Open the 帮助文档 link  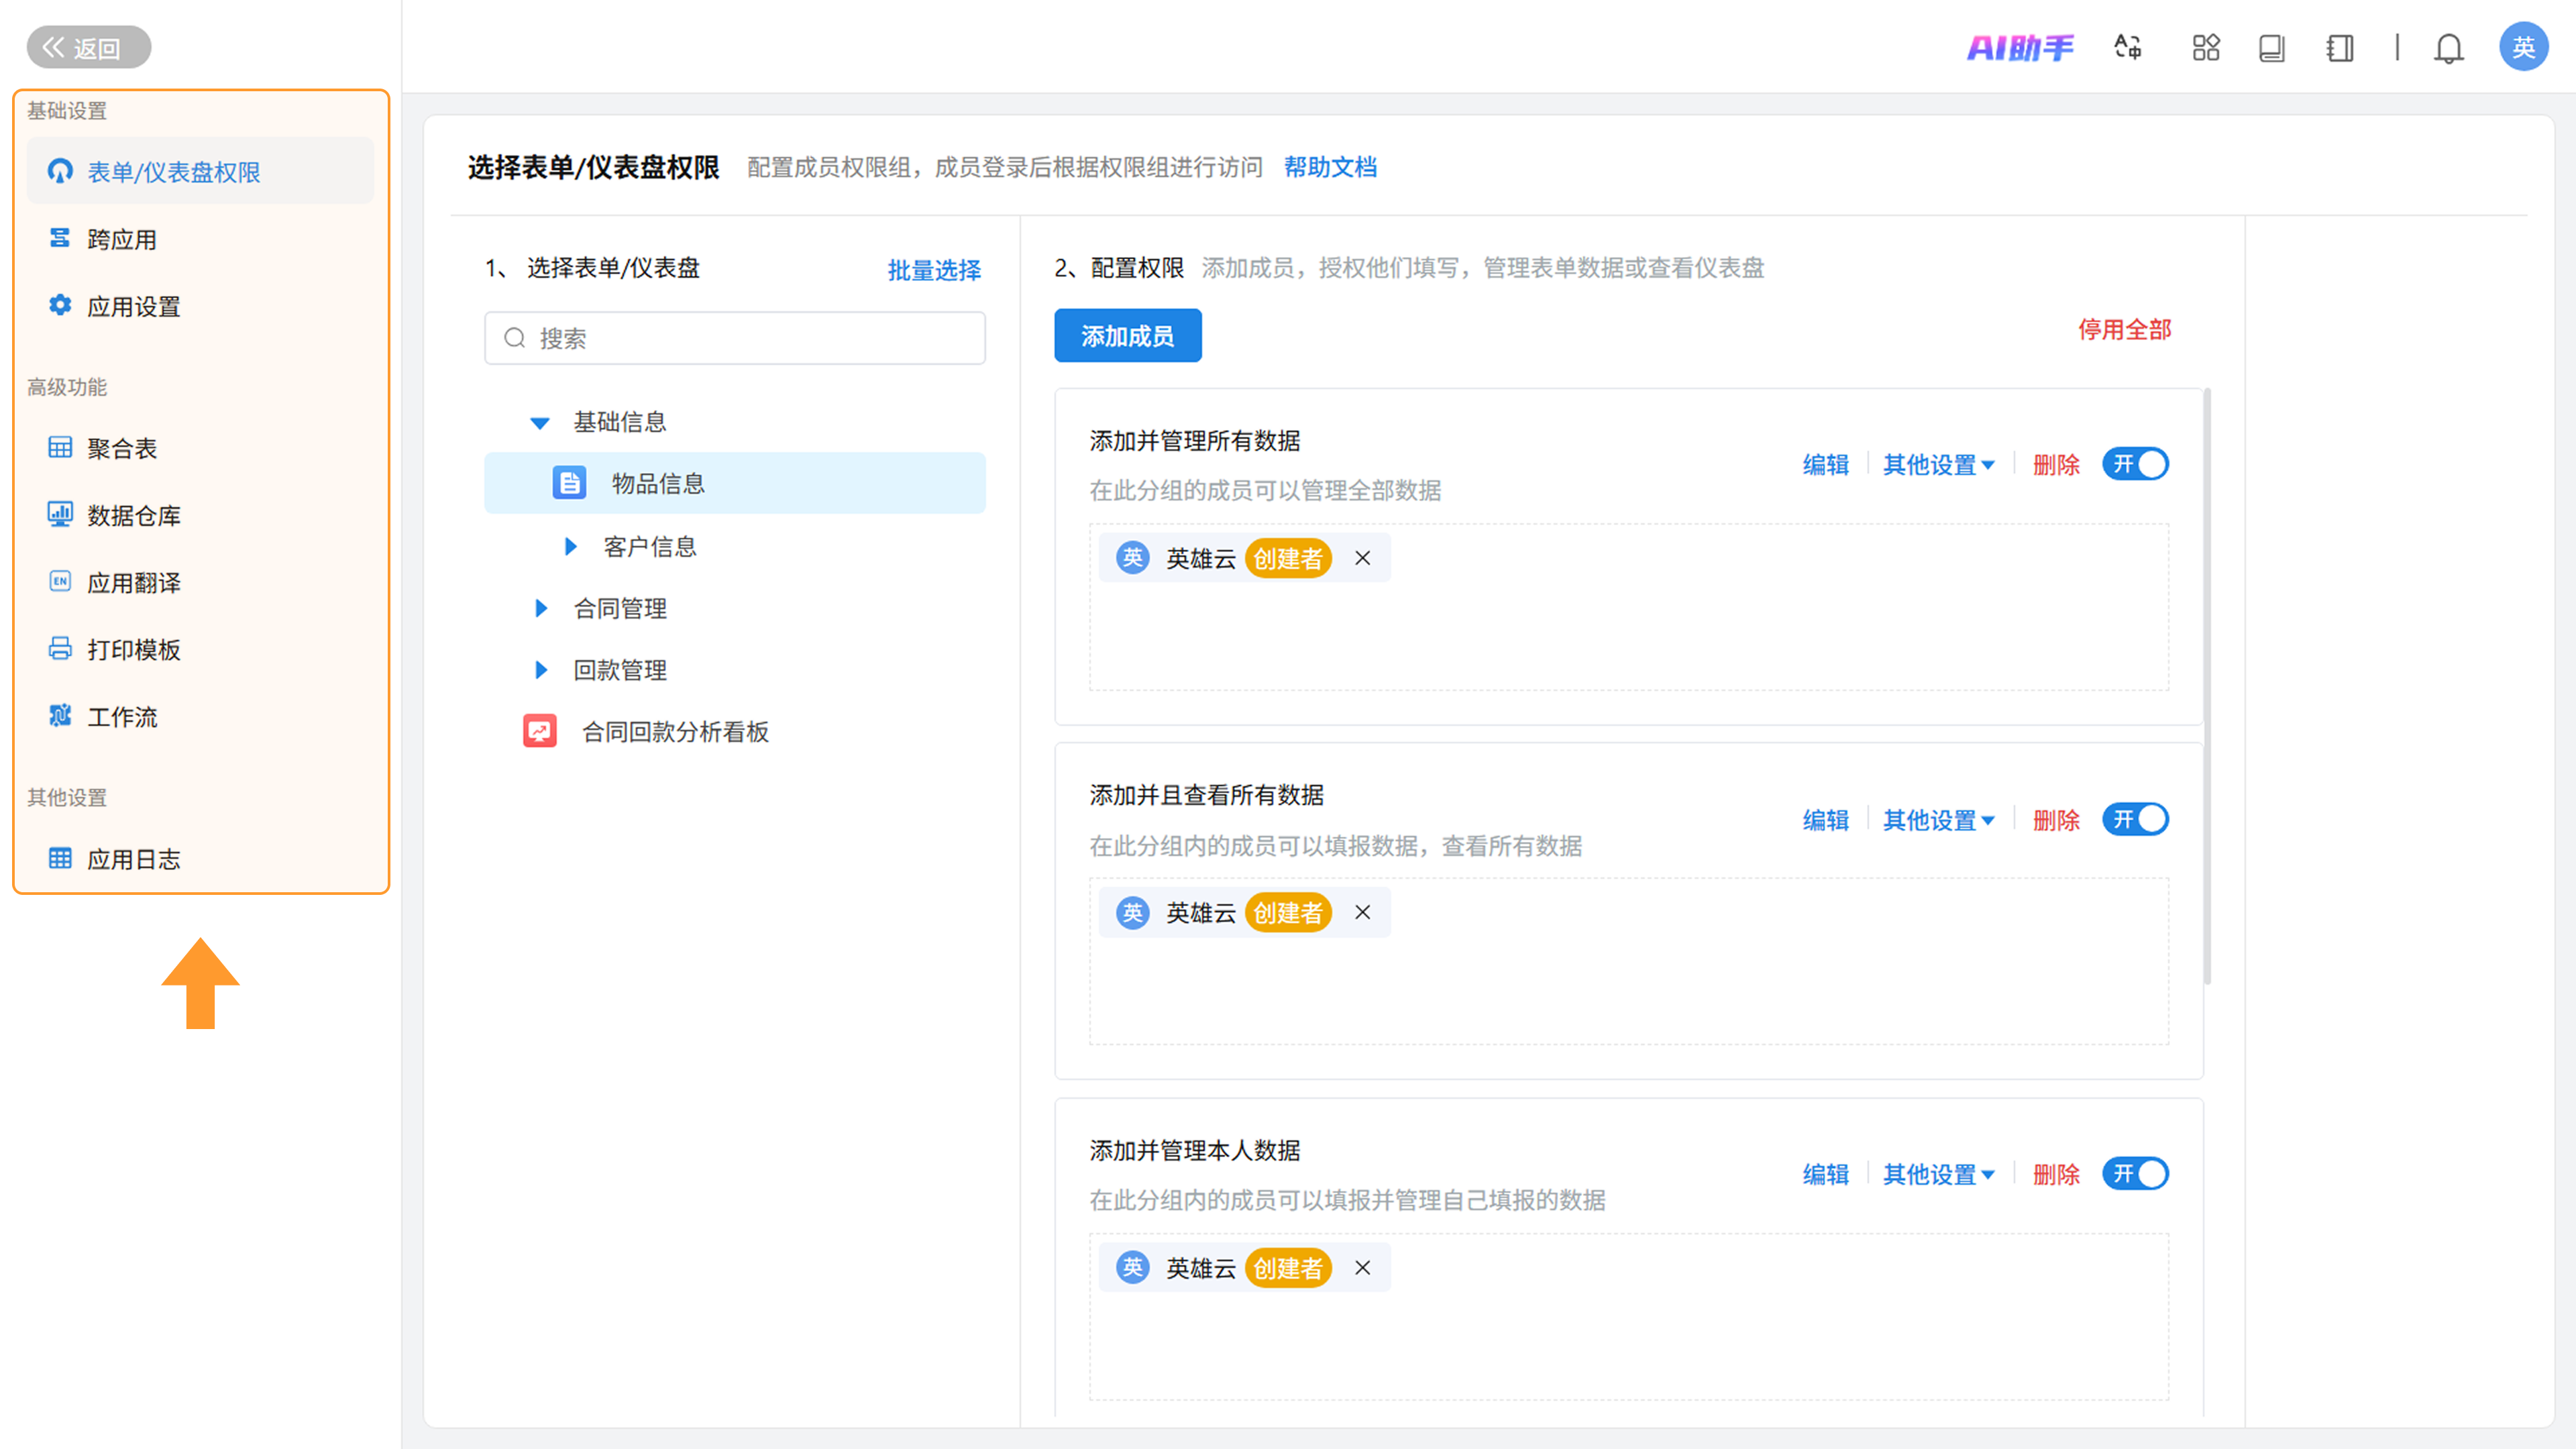(1330, 167)
